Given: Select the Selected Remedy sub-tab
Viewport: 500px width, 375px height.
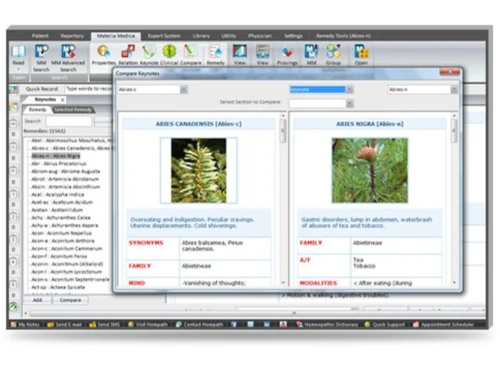Looking at the screenshot, I should point(73,110).
